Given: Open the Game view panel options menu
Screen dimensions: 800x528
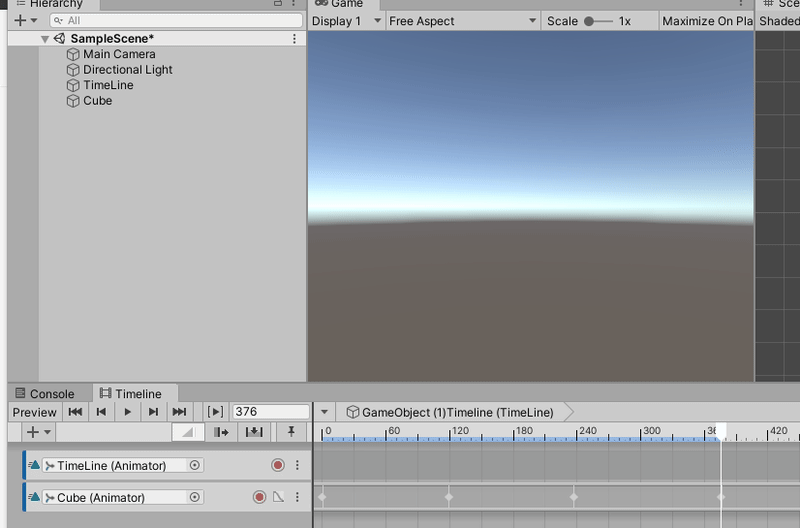Looking at the screenshot, I should click(x=741, y=4).
